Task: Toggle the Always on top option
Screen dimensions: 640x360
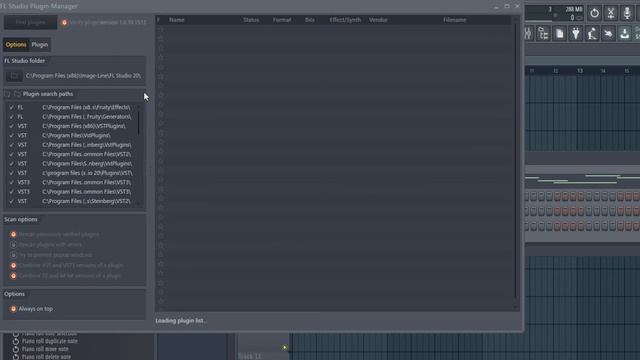Action: (13, 309)
